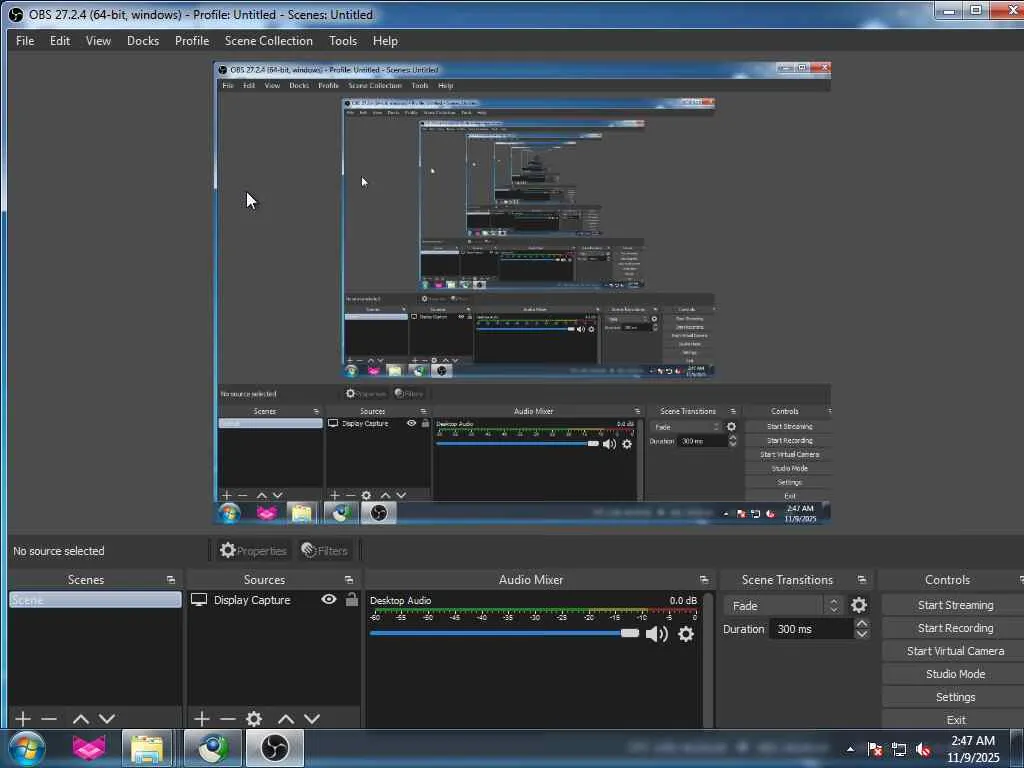The height and width of the screenshot is (768, 1024).
Task: Open the Profile menu
Action: 192,40
